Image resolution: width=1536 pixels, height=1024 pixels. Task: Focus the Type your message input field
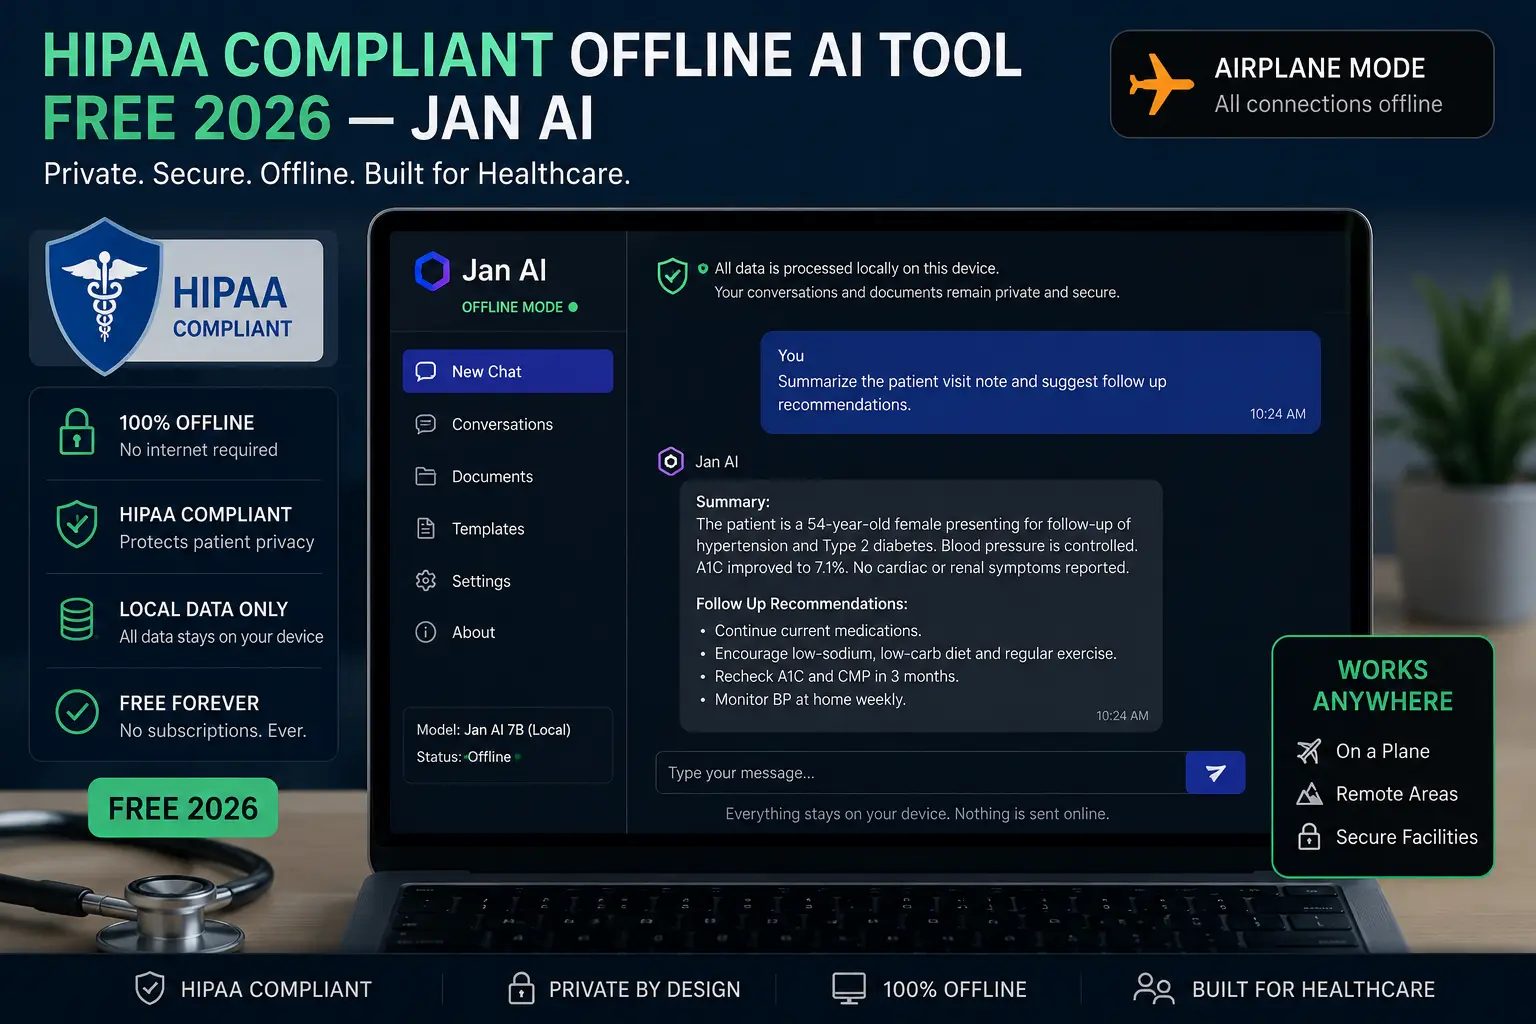coord(921,772)
